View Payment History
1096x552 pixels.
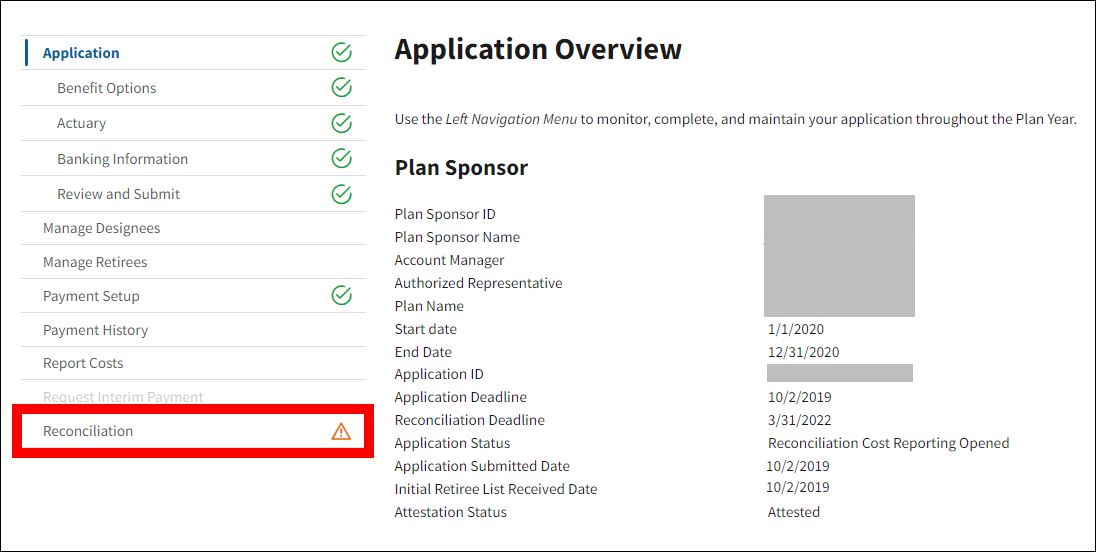(95, 330)
